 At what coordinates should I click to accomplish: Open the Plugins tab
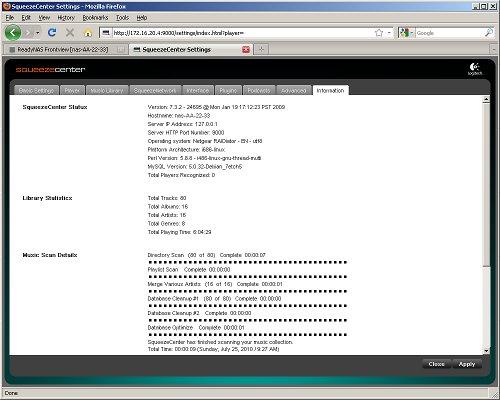pyautogui.click(x=228, y=90)
